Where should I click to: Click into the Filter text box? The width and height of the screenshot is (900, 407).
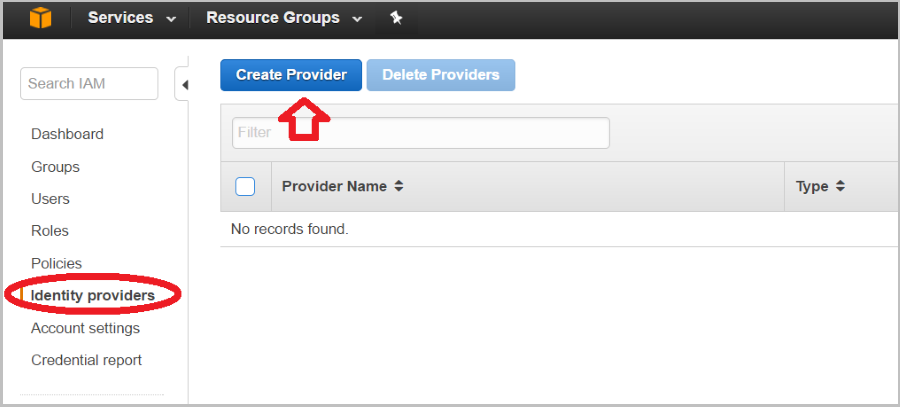[x=421, y=133]
